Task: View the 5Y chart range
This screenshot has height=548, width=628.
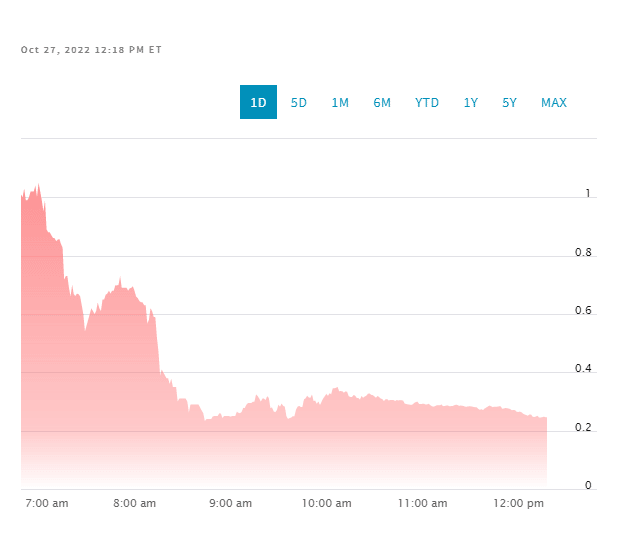Action: [510, 103]
